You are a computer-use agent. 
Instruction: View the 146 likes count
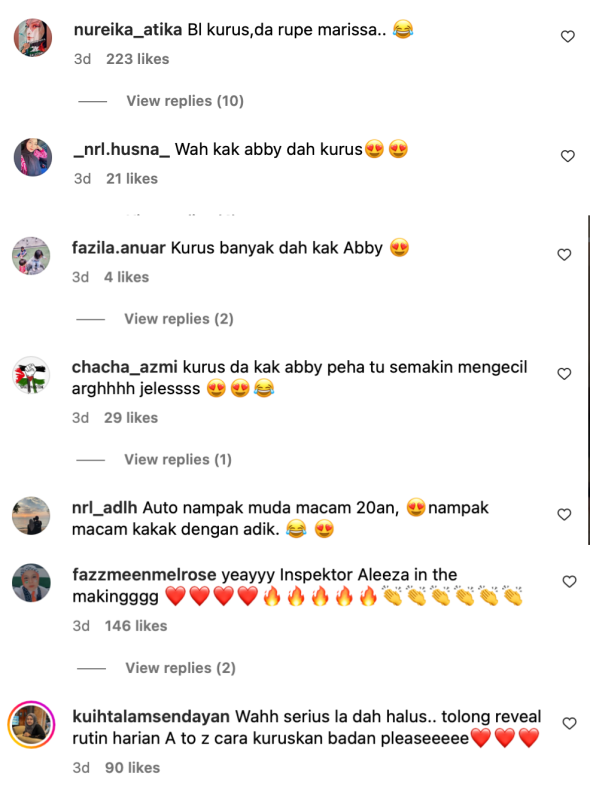point(136,626)
